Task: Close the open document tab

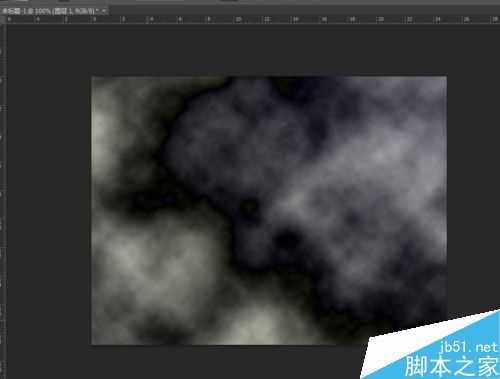Action: [104, 11]
